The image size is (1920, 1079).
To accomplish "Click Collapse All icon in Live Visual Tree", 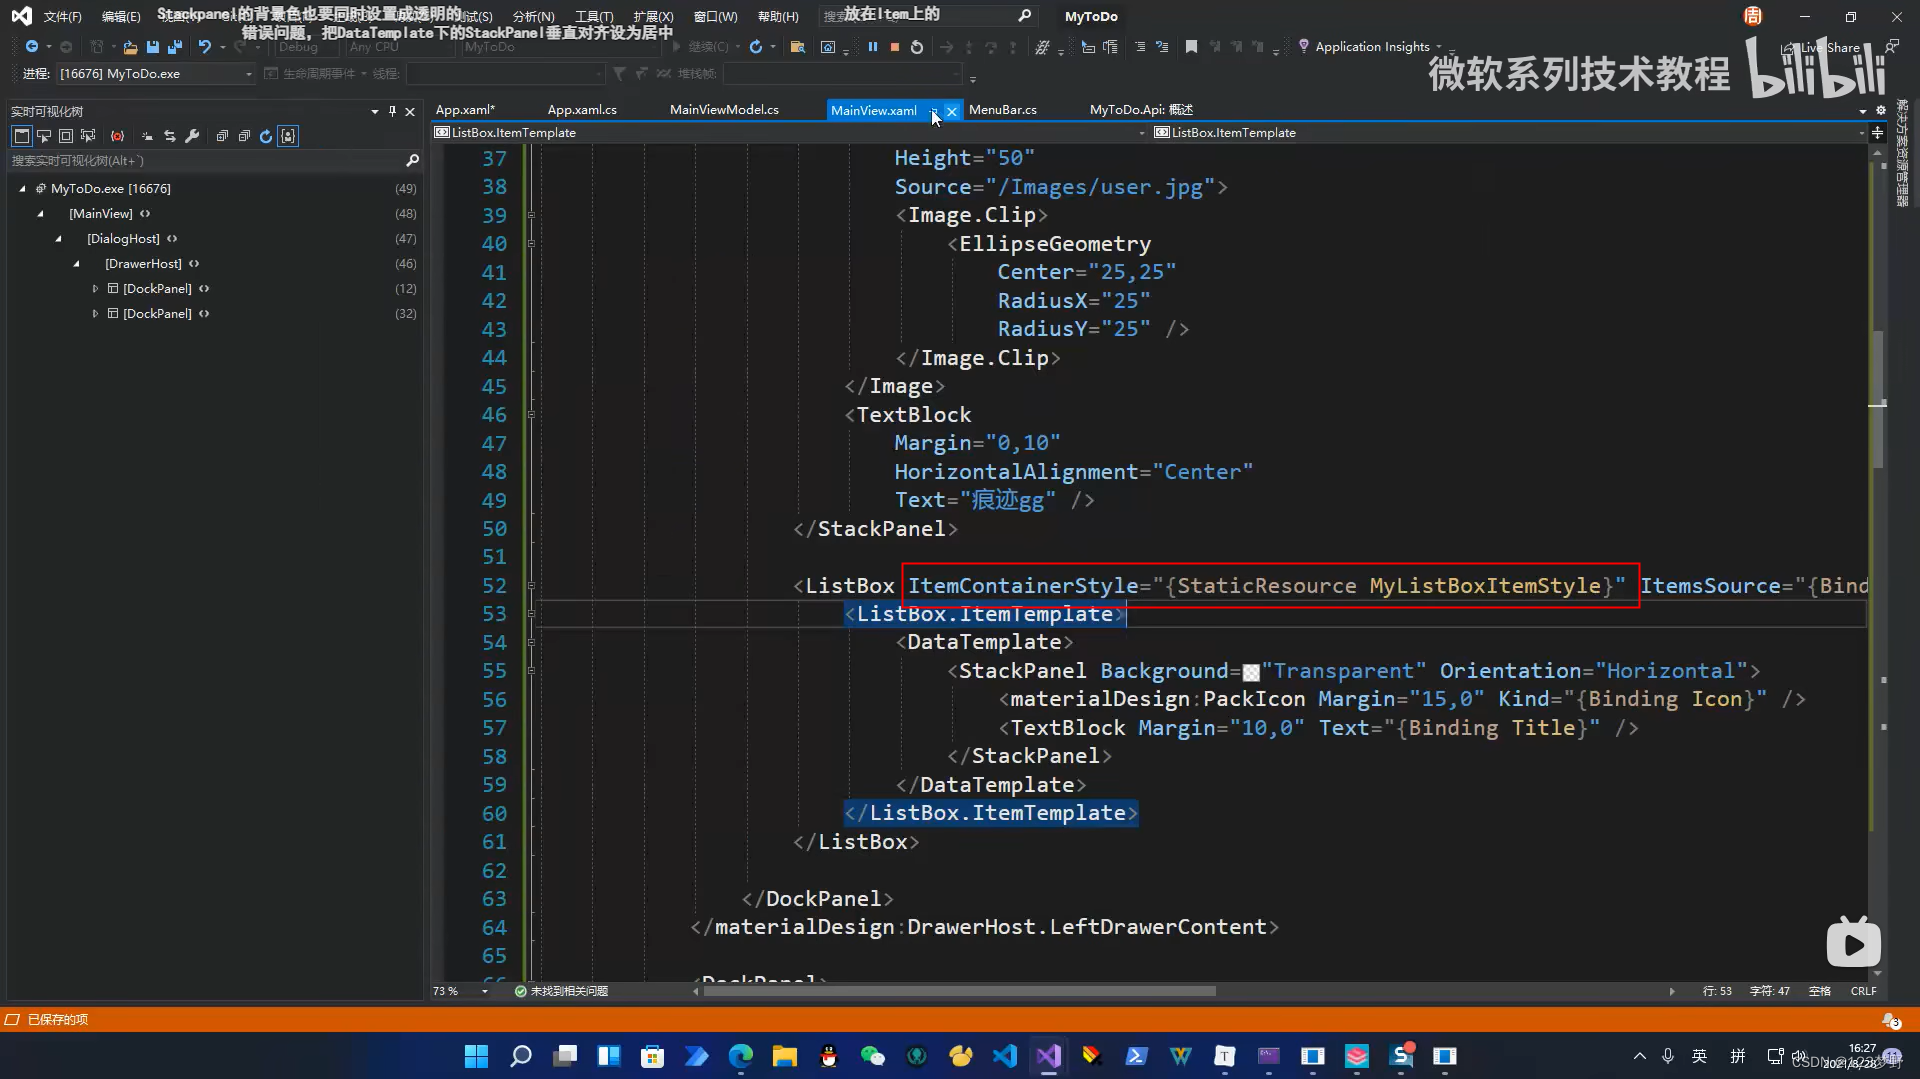I will [x=244, y=136].
